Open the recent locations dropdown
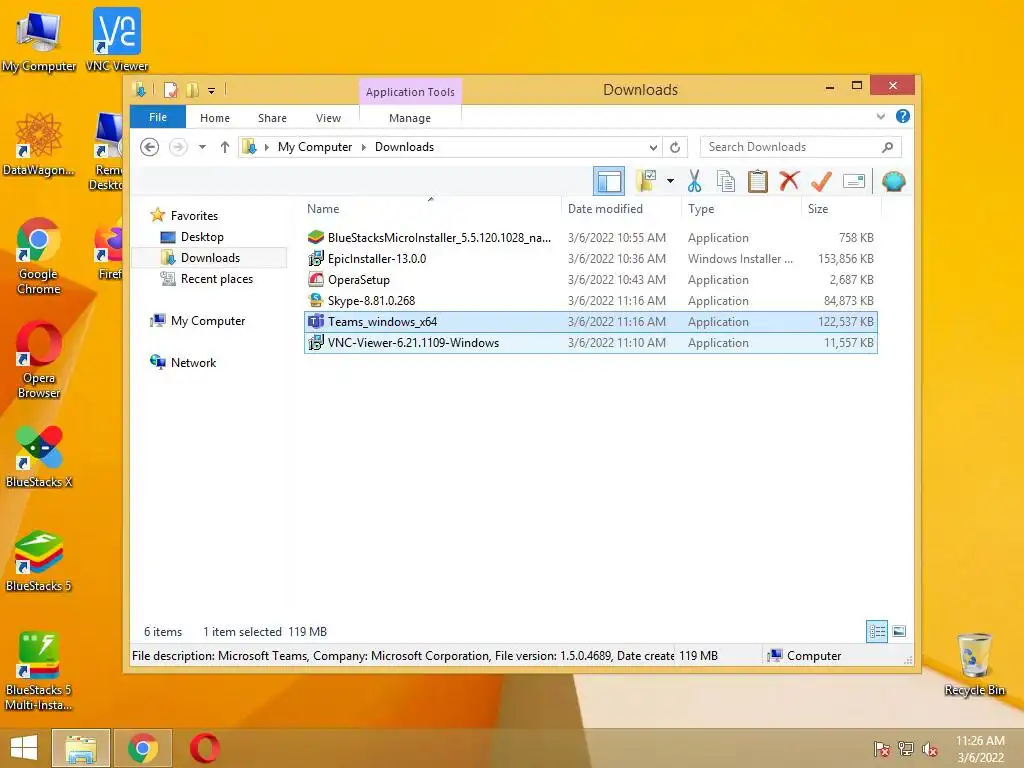Viewport: 1024px width, 768px height. coord(202,147)
